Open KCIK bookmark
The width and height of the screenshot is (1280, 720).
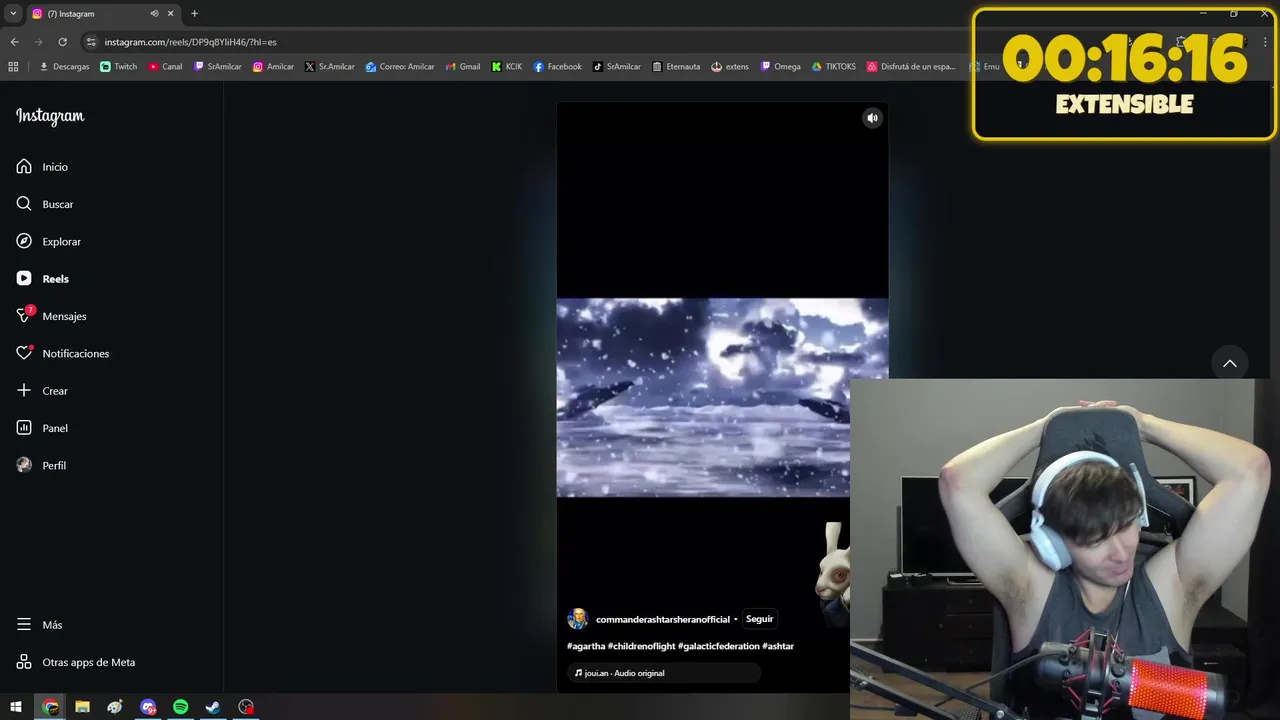point(507,67)
